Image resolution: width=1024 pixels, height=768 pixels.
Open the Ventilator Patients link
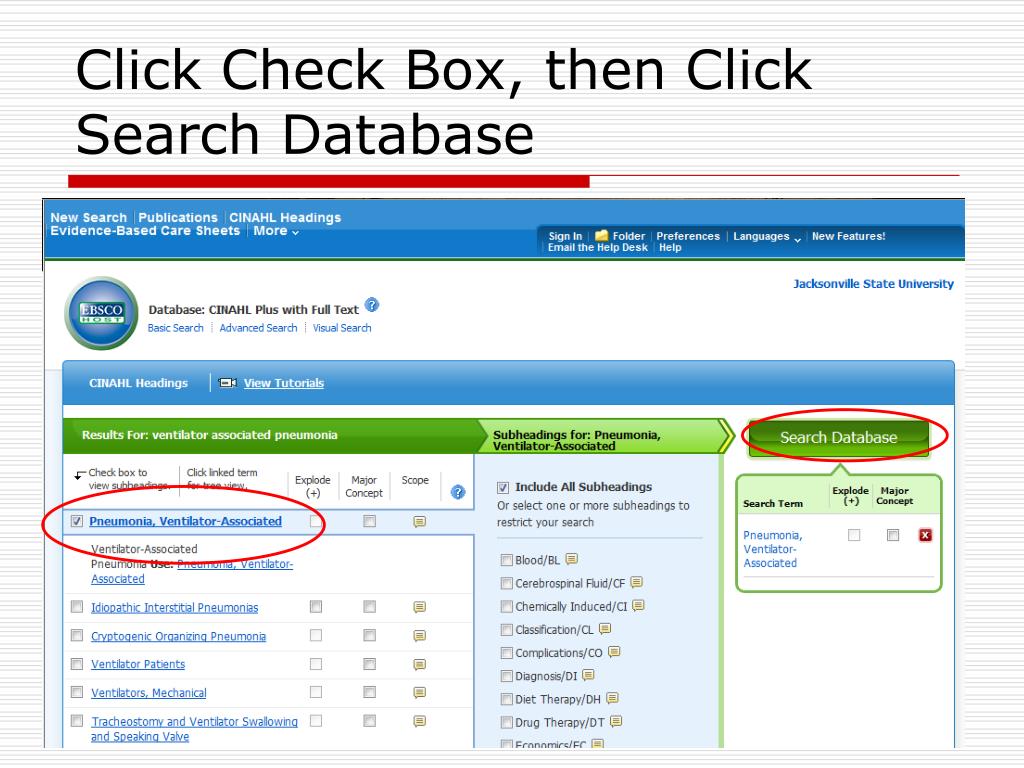138,664
